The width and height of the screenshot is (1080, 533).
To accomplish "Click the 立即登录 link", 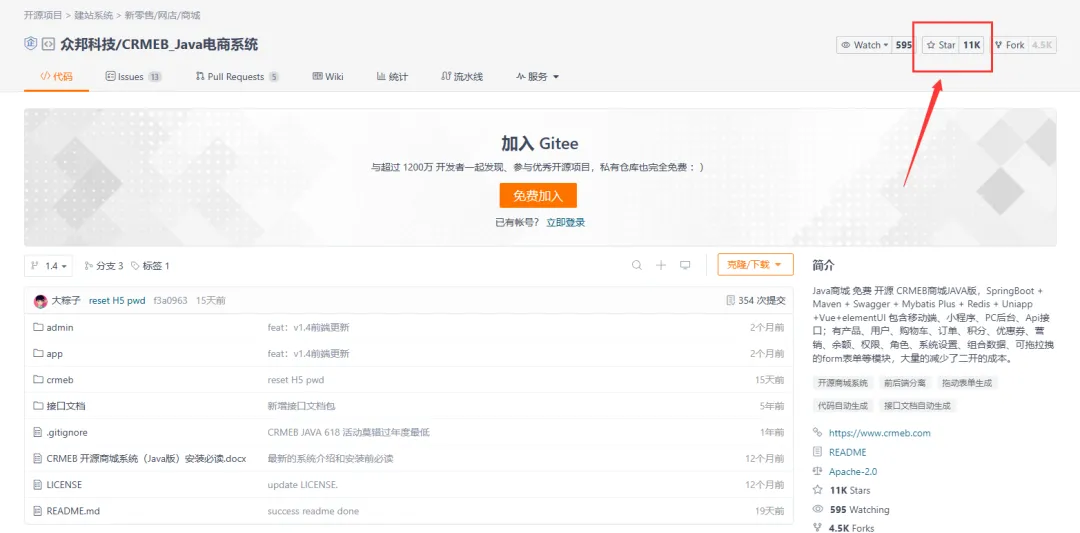I will [x=565, y=222].
